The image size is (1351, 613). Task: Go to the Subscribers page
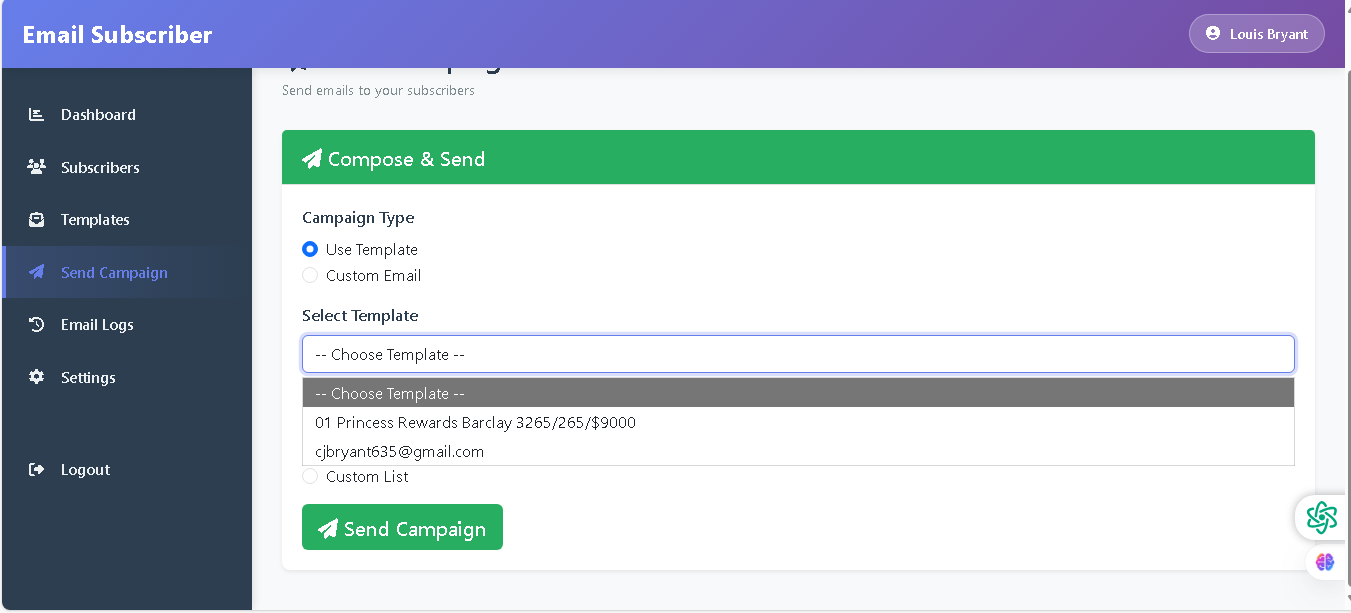coord(100,167)
